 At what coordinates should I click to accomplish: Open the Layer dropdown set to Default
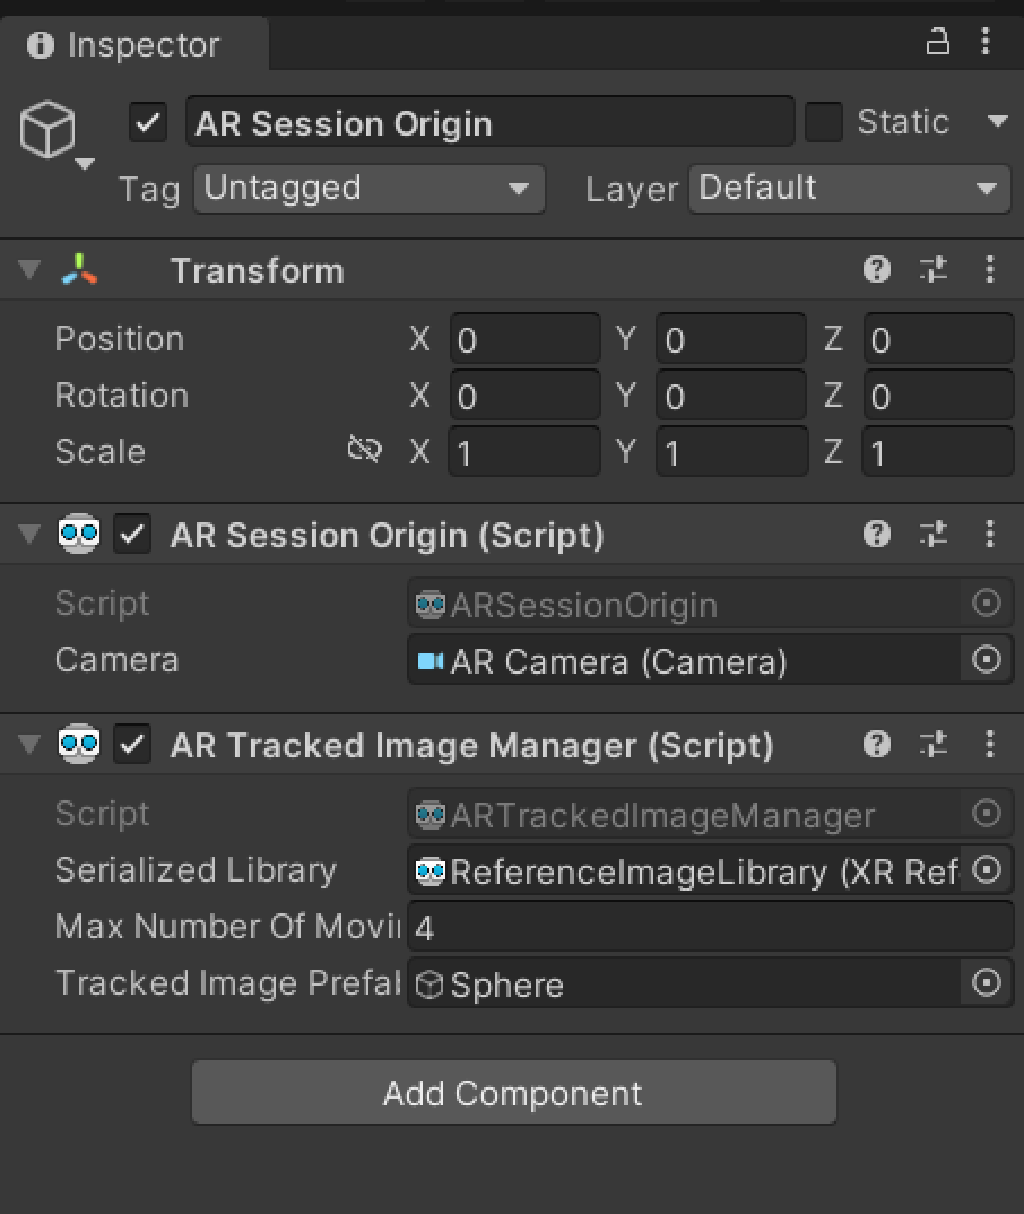(x=848, y=188)
